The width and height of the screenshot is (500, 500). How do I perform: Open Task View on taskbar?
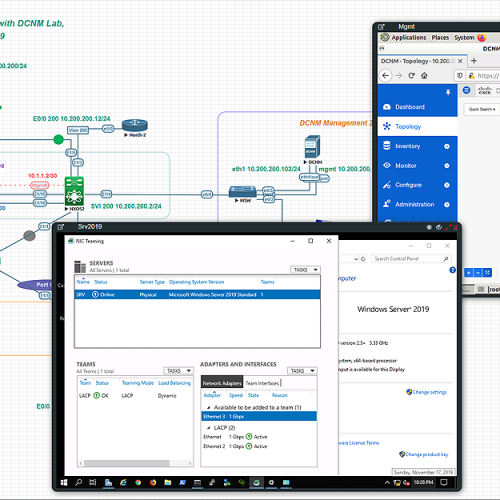click(93, 482)
